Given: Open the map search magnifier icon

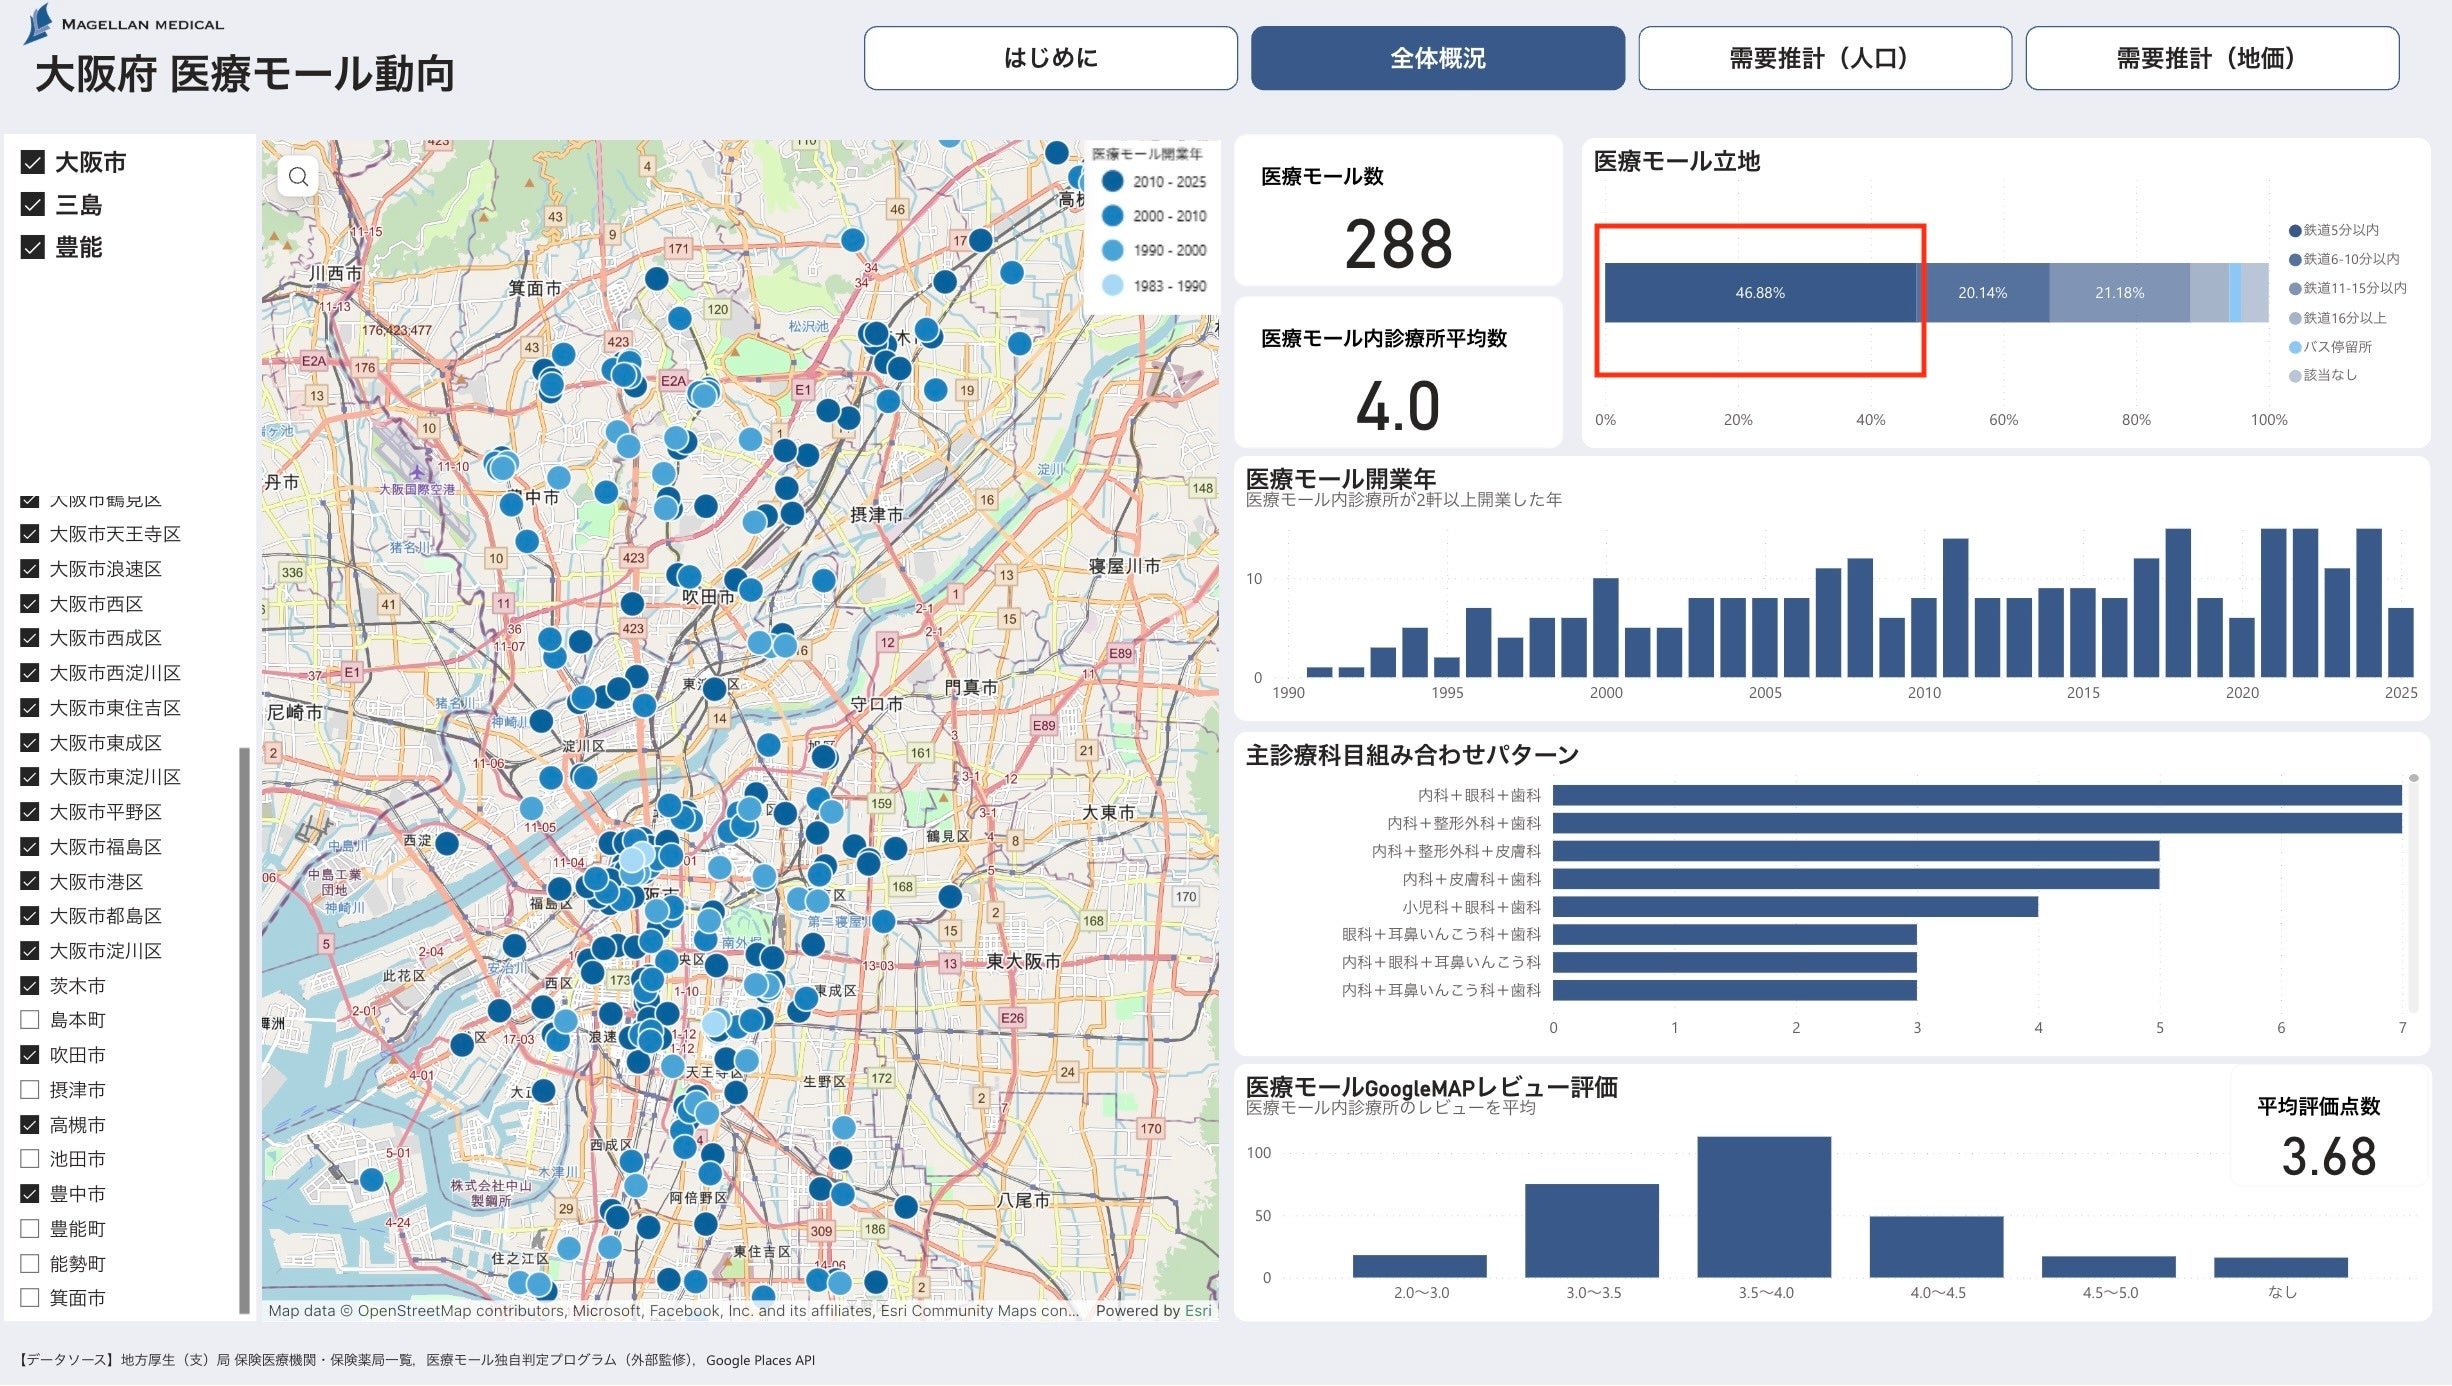Looking at the screenshot, I should [x=298, y=177].
